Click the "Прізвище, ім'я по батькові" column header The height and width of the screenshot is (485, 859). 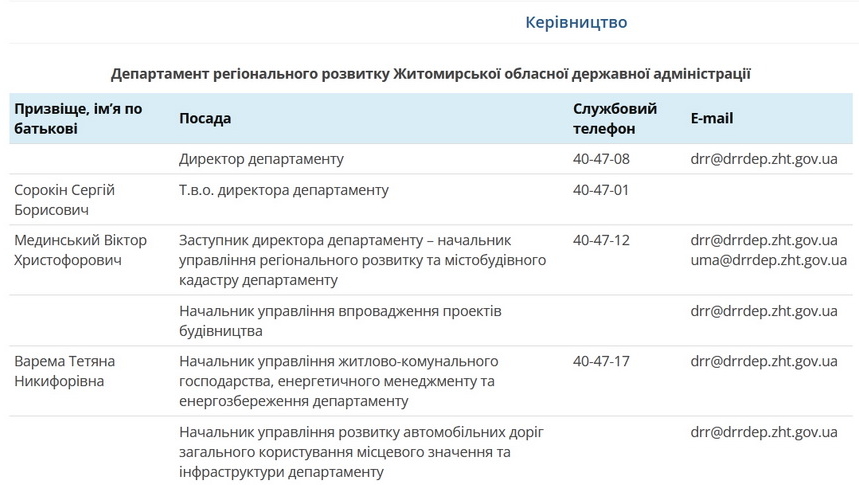(x=78, y=118)
